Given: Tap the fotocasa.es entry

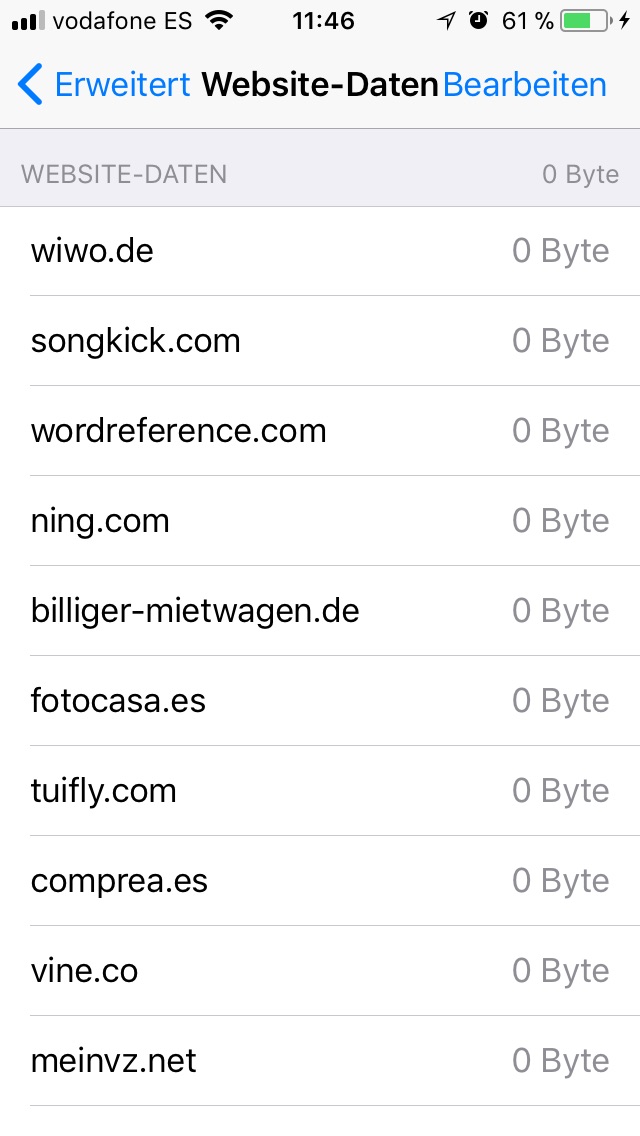Looking at the screenshot, I should [320, 701].
